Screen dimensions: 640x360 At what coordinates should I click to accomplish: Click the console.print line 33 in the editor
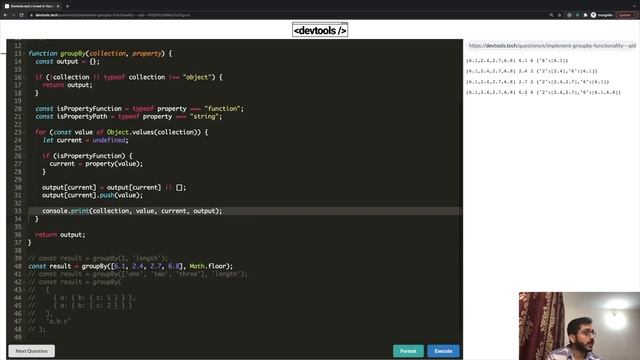tap(132, 211)
